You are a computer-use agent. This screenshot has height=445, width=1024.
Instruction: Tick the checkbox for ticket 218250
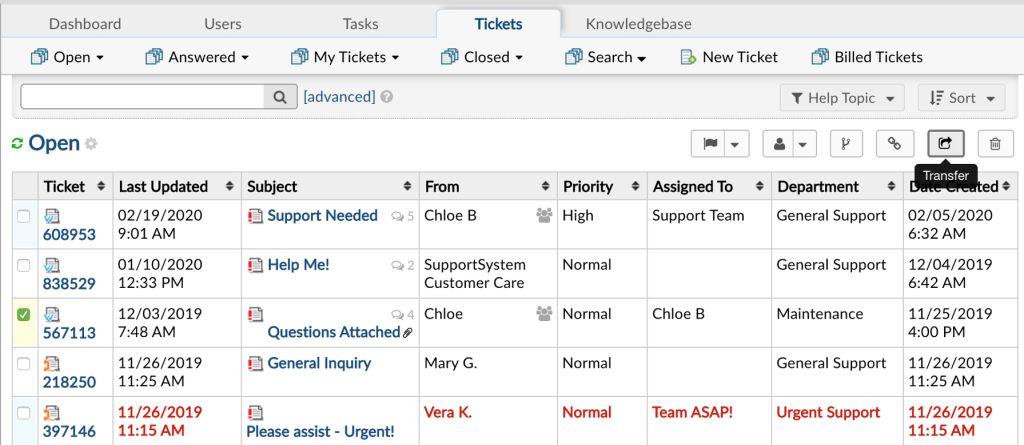pyautogui.click(x=24, y=364)
